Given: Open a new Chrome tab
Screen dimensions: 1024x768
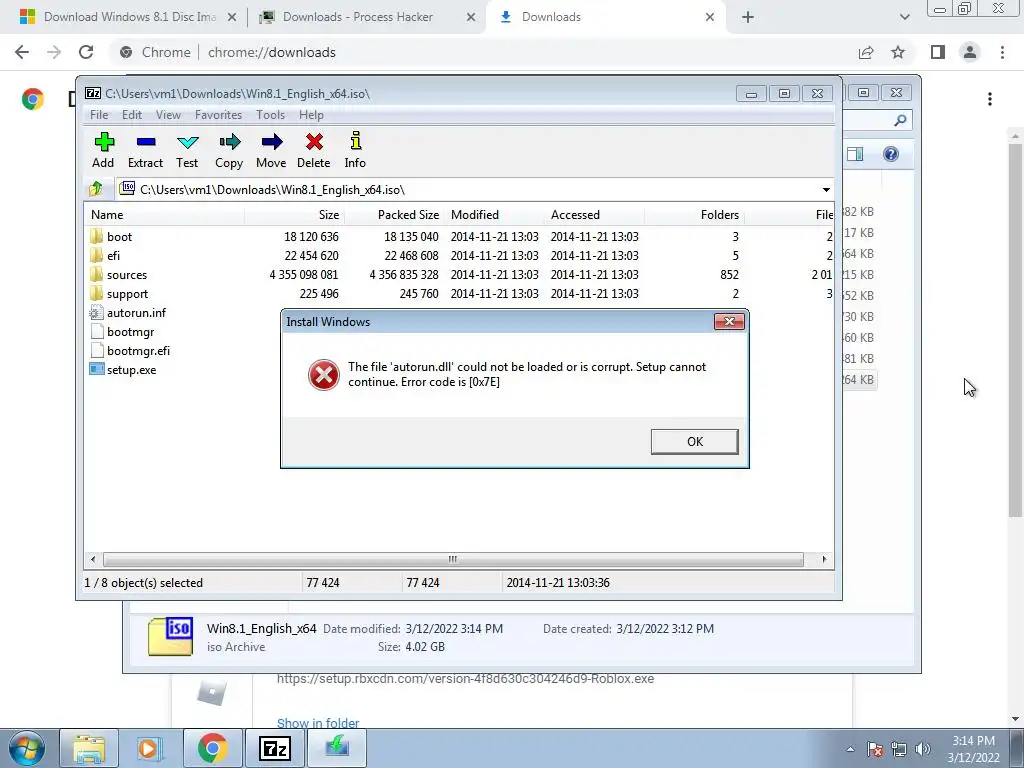Looking at the screenshot, I should (748, 18).
